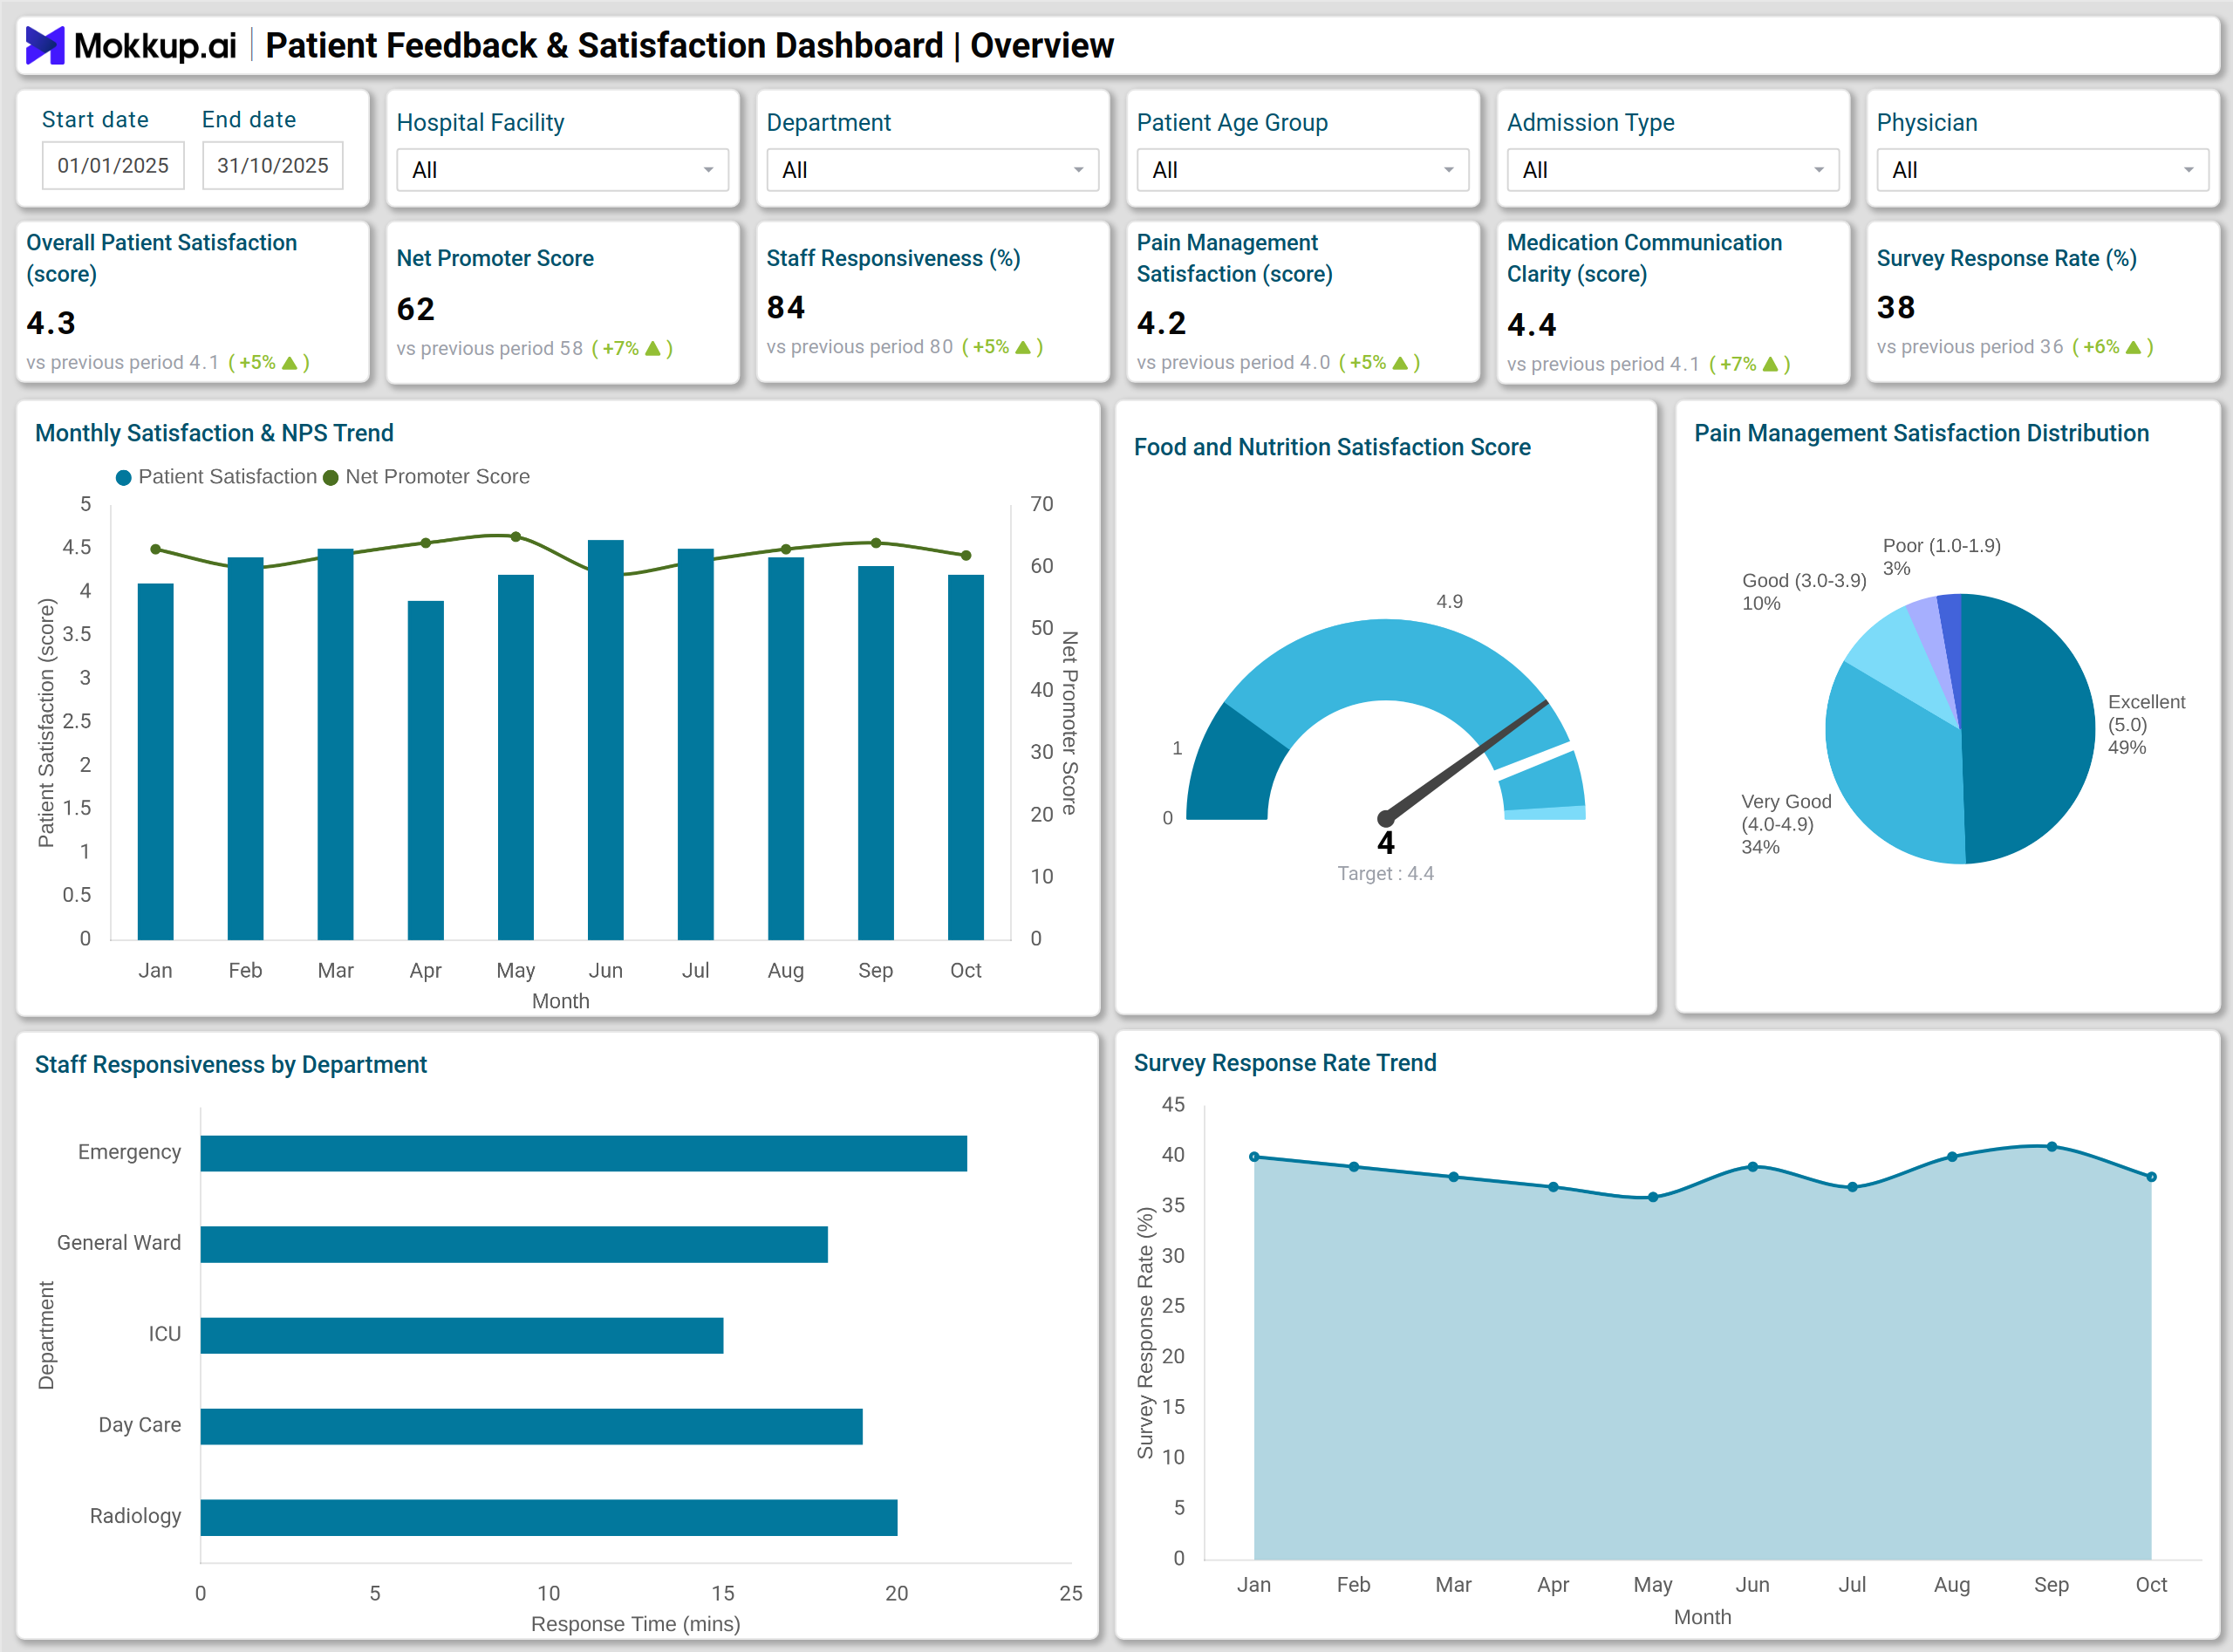Image resolution: width=2233 pixels, height=1652 pixels.
Task: Expand the Physician filter dropdown
Action: pyautogui.click(x=2042, y=170)
